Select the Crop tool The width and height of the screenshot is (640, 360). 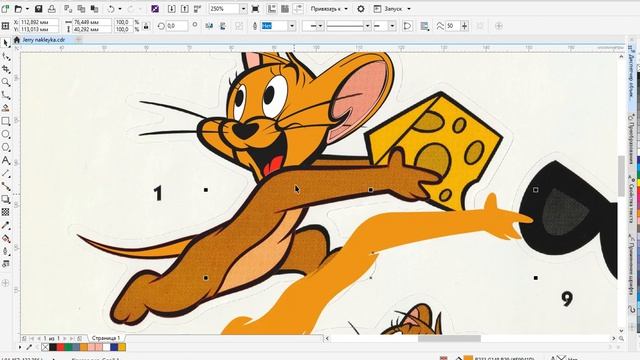click(6, 69)
